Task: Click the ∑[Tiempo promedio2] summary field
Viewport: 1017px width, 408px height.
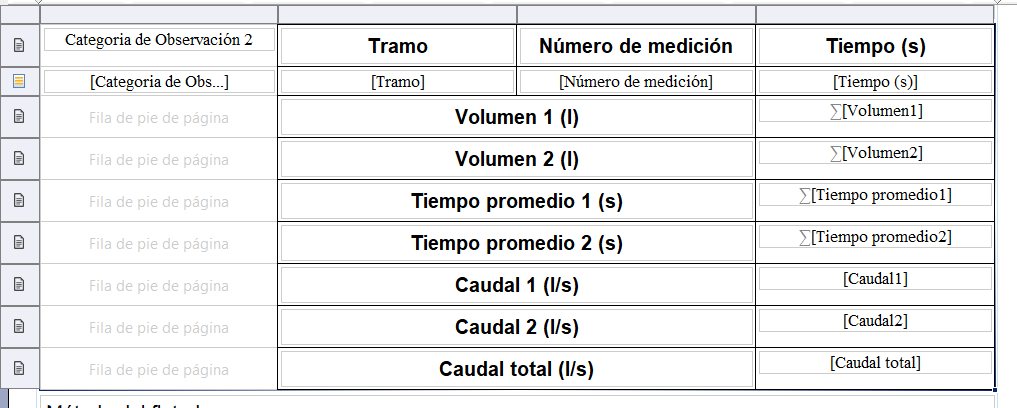Action: [875, 237]
